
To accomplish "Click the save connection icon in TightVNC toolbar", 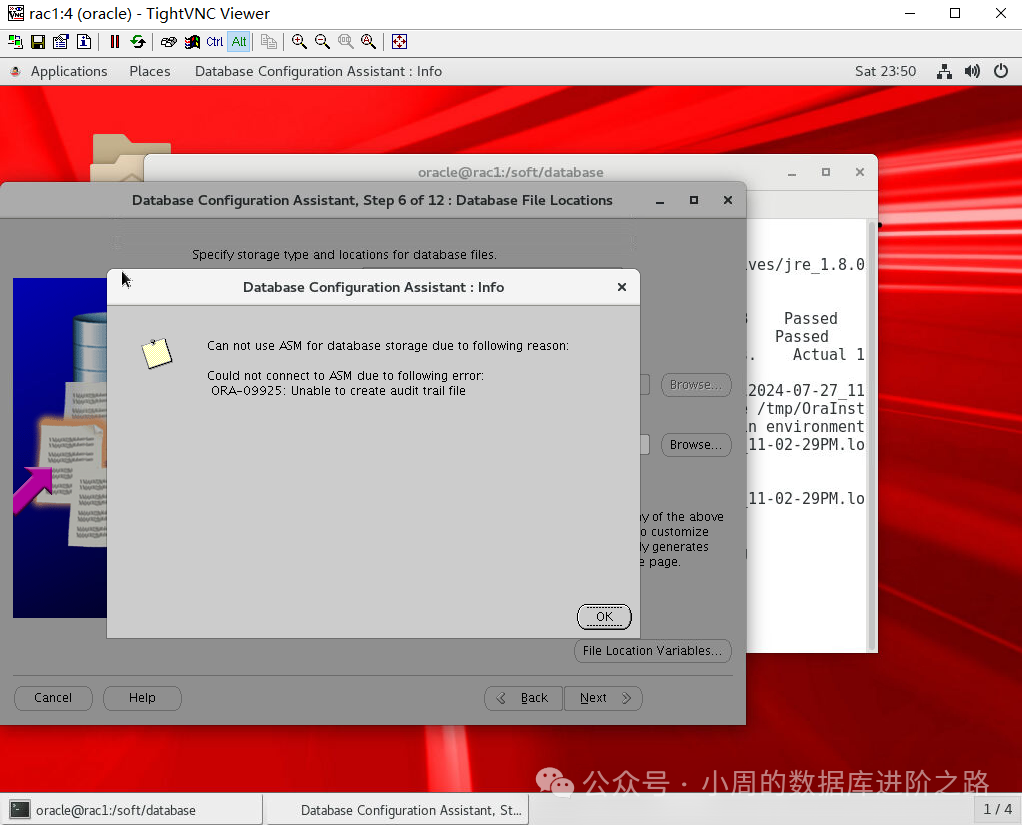I will [38, 42].
